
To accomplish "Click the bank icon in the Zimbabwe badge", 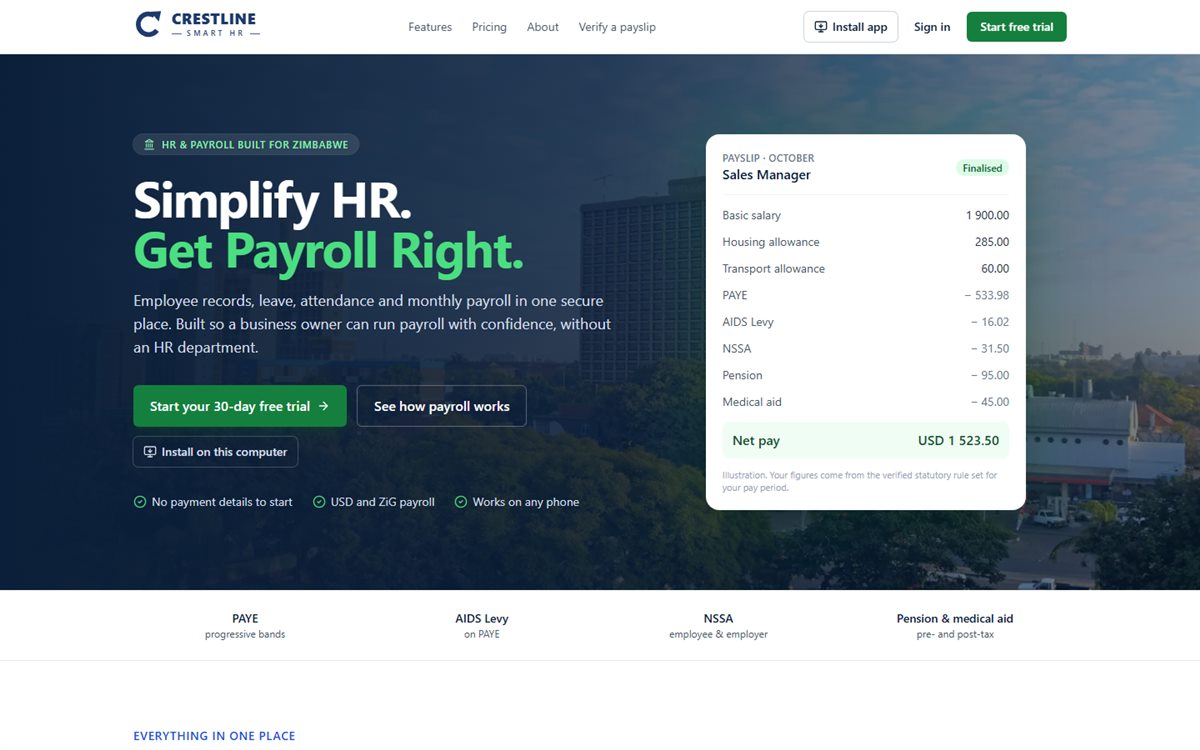I will tap(149, 145).
